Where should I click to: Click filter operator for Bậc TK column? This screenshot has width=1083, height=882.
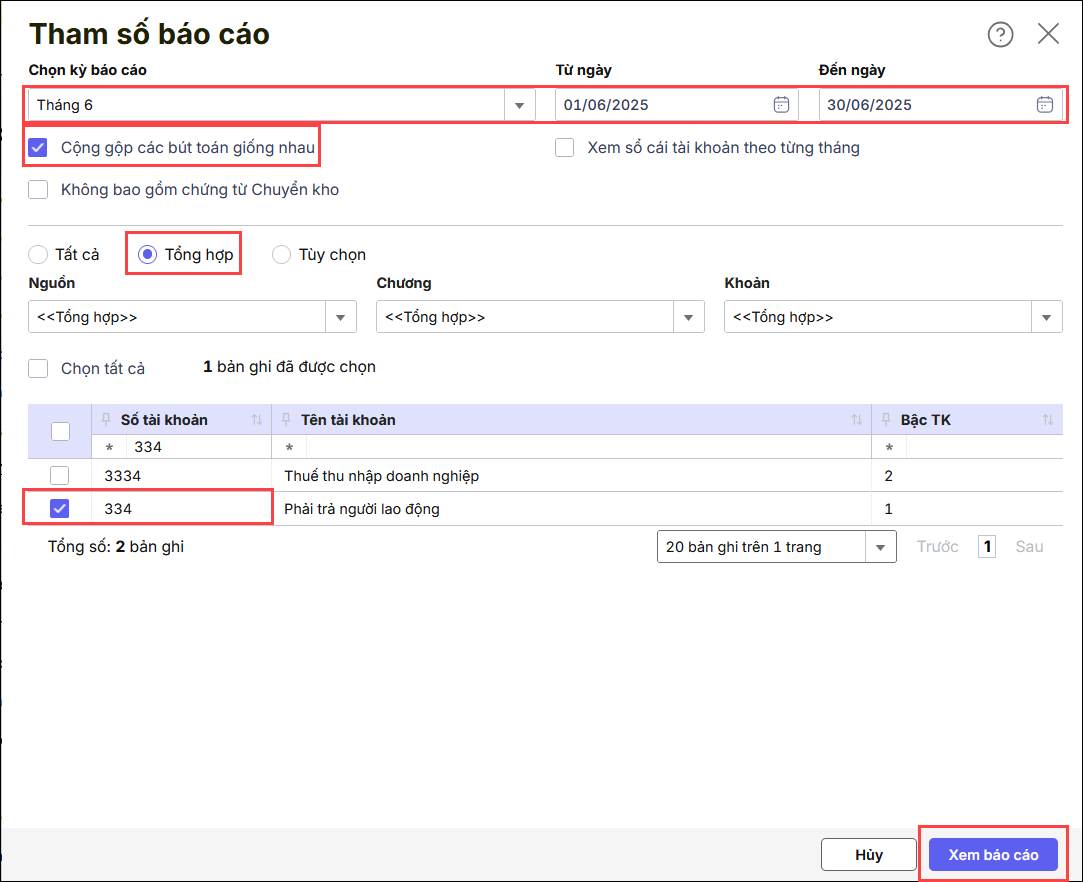click(x=889, y=447)
